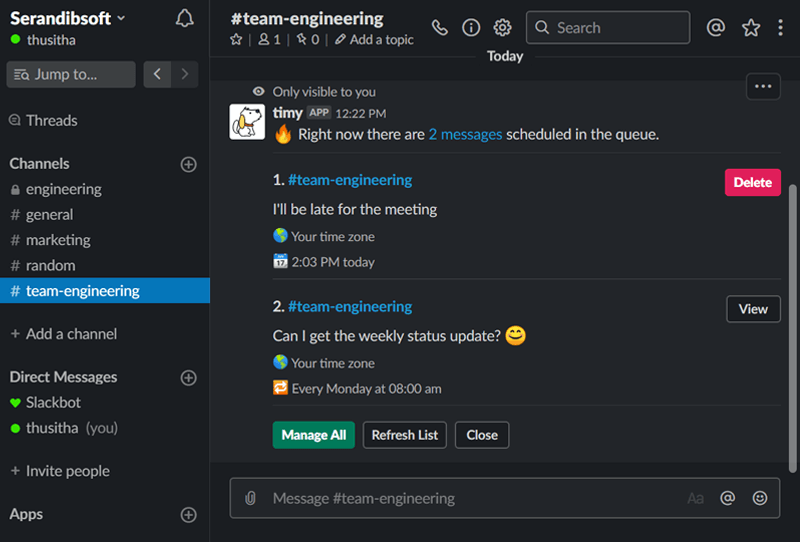Click the Message #team-engineering input
800x542 pixels.
click(505, 498)
